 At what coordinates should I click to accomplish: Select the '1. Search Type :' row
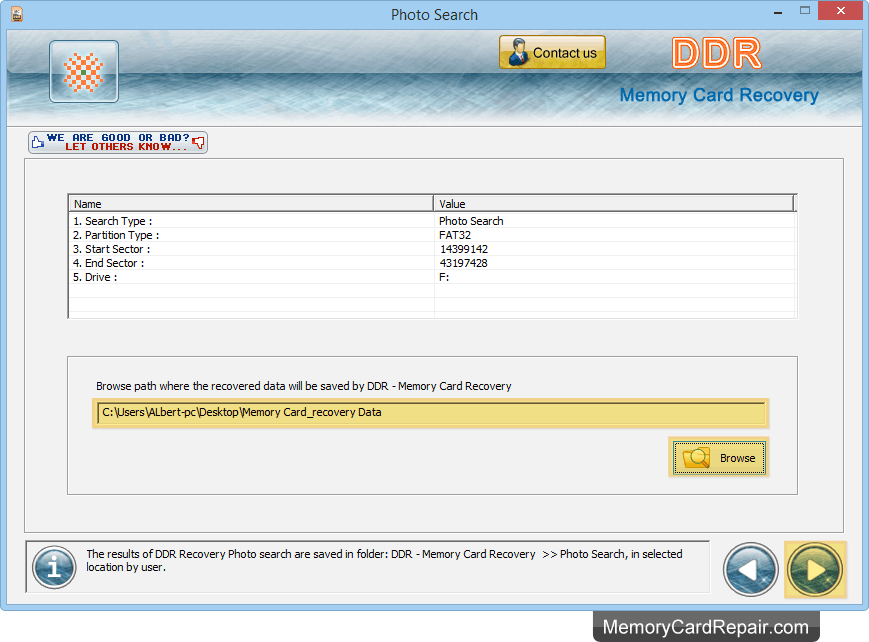point(432,221)
